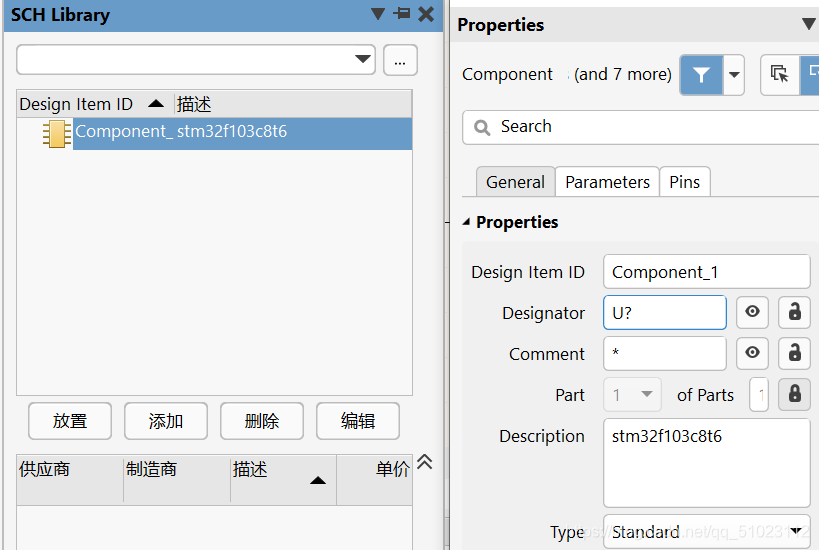Viewport: 819px width, 550px height.
Task: Collapse supplier section with double chevron
Action: coord(425,461)
